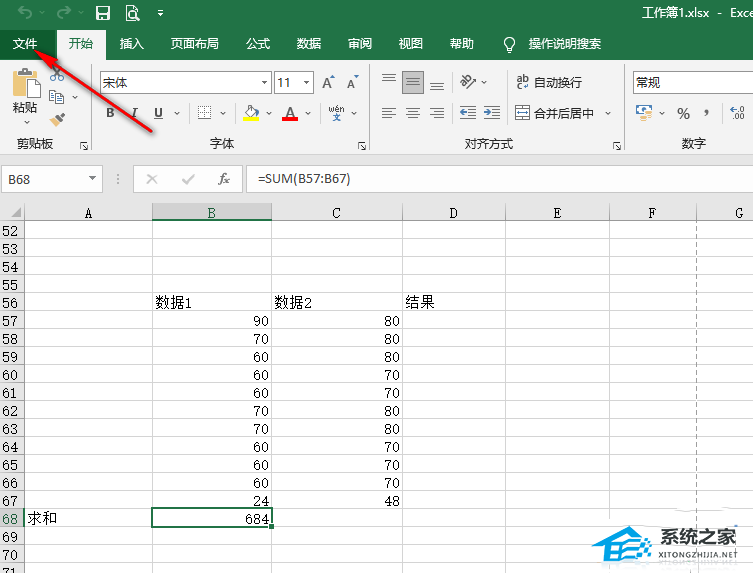The image size is (753, 573).
Task: Switch to the 审阅 tab
Action: [x=360, y=44]
